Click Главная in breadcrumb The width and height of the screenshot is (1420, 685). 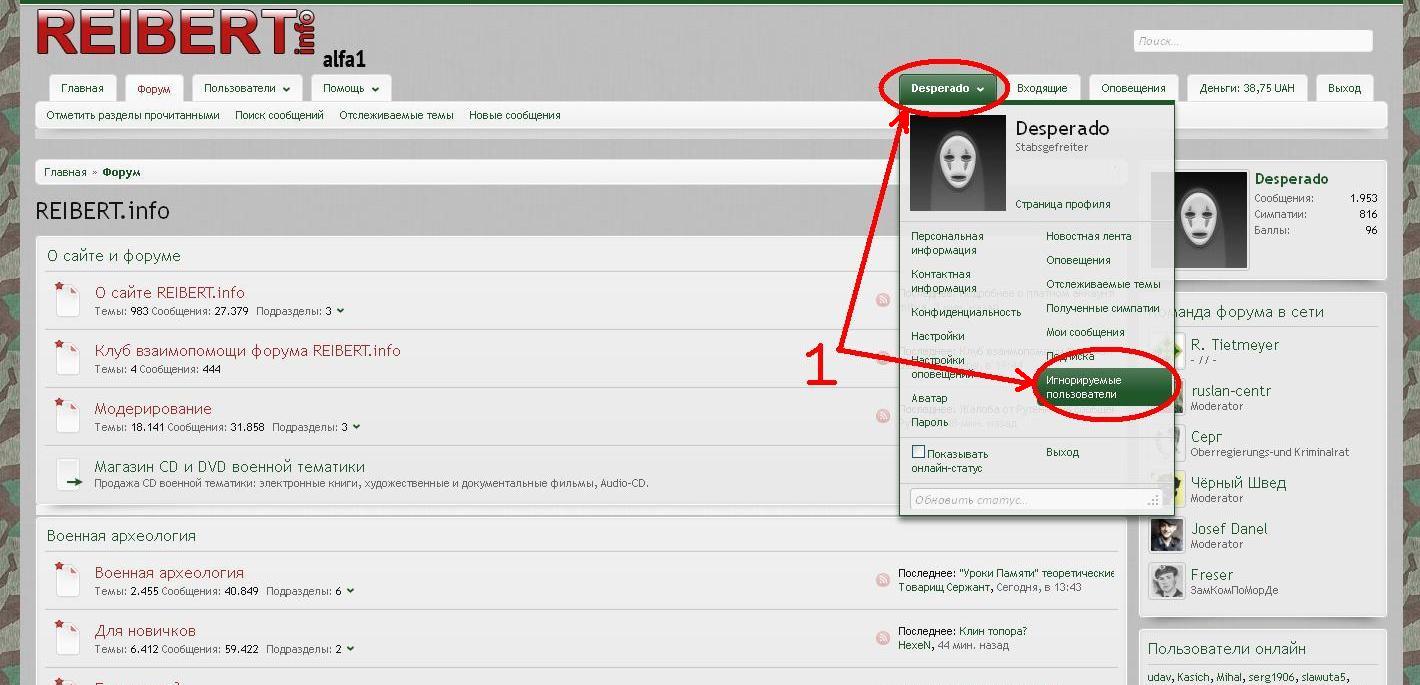tap(65, 172)
